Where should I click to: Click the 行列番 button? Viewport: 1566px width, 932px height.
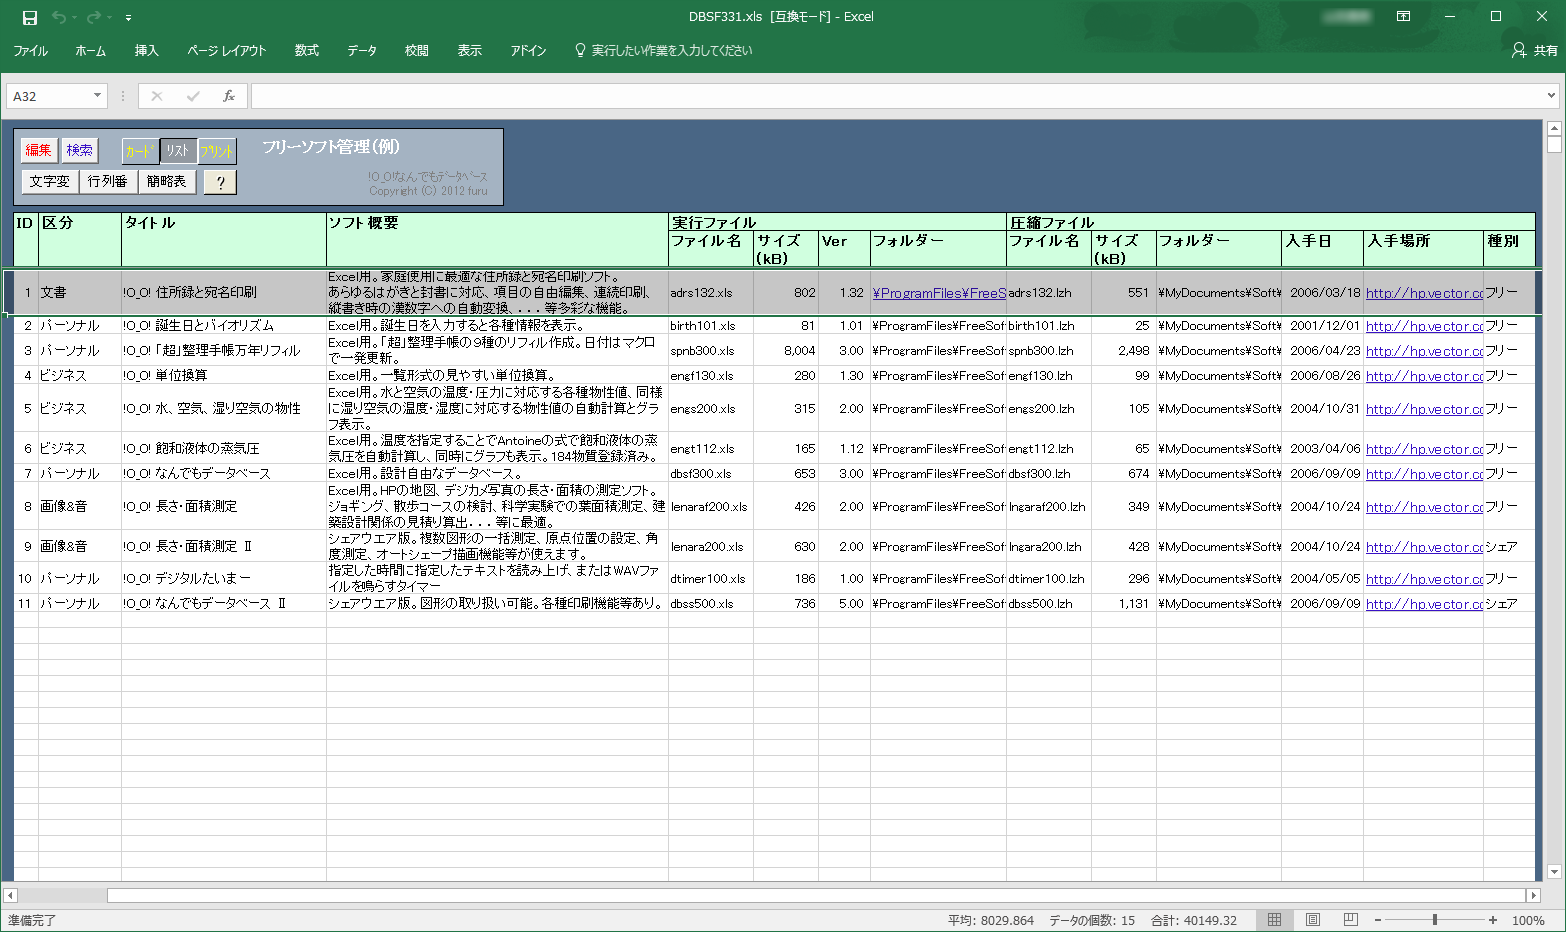pos(107,181)
